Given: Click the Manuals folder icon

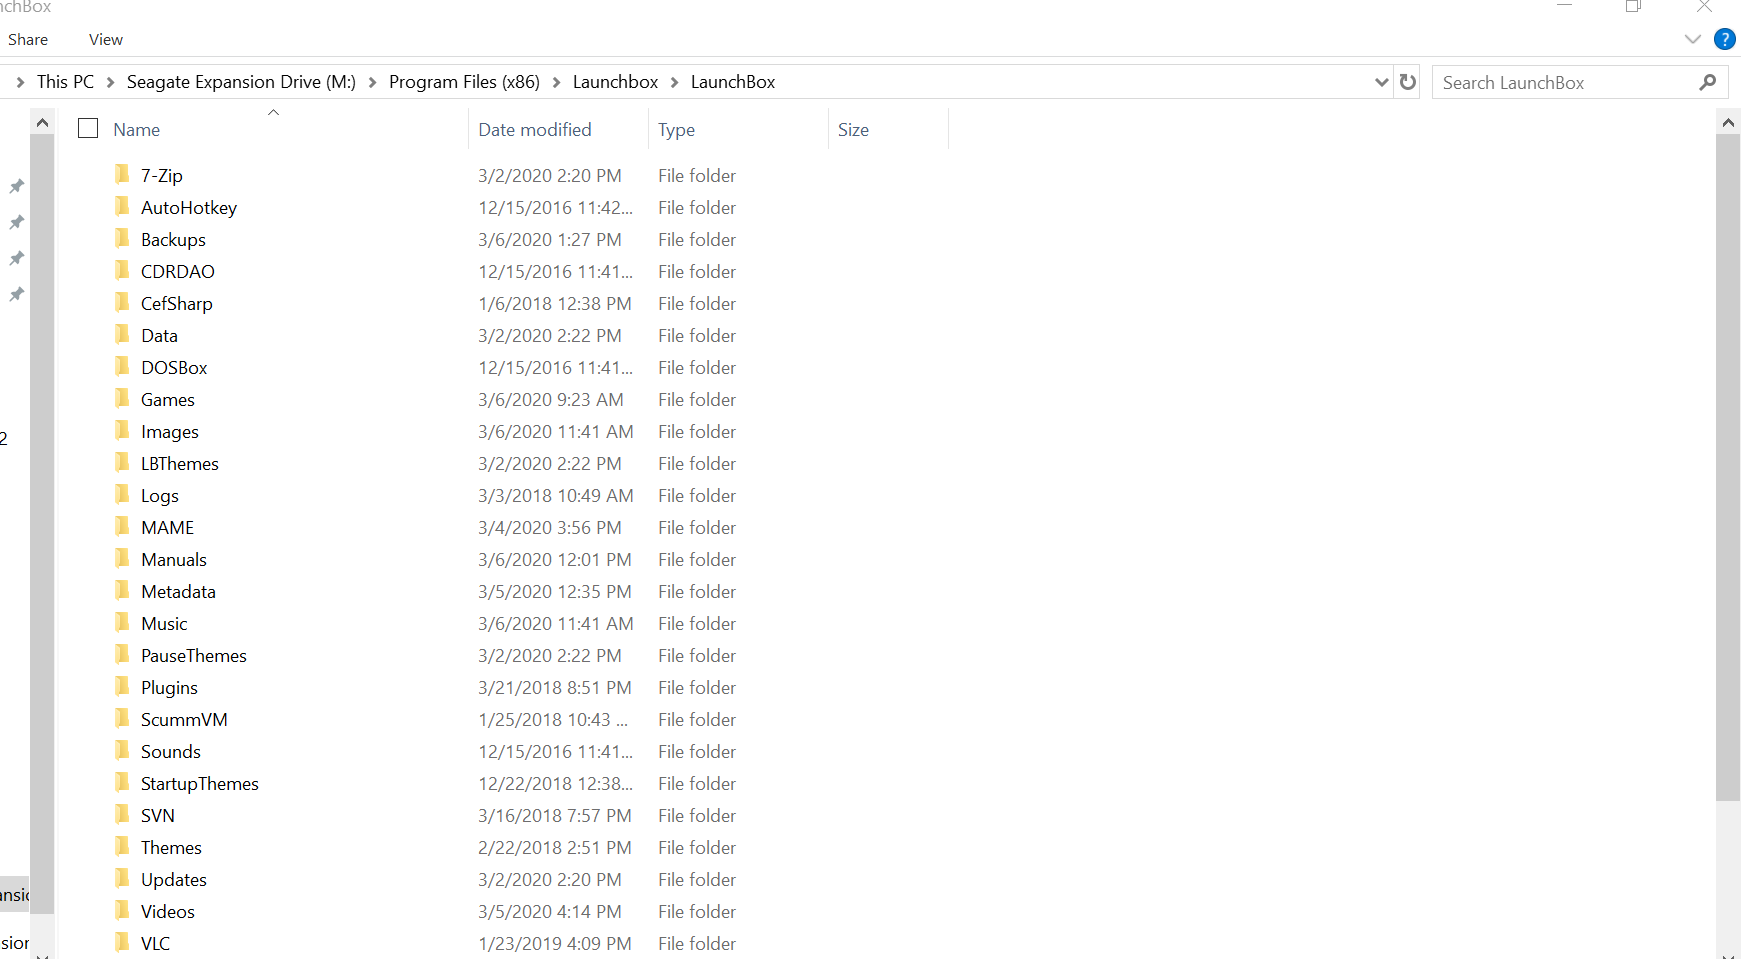Looking at the screenshot, I should point(122,559).
